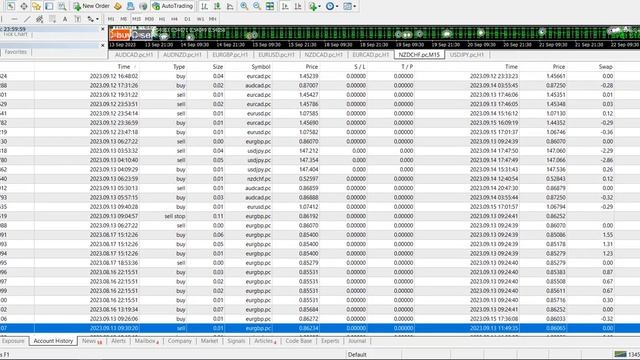
Task: Toggle AutoTrading on the toolbar
Action: pyautogui.click(x=172, y=6)
